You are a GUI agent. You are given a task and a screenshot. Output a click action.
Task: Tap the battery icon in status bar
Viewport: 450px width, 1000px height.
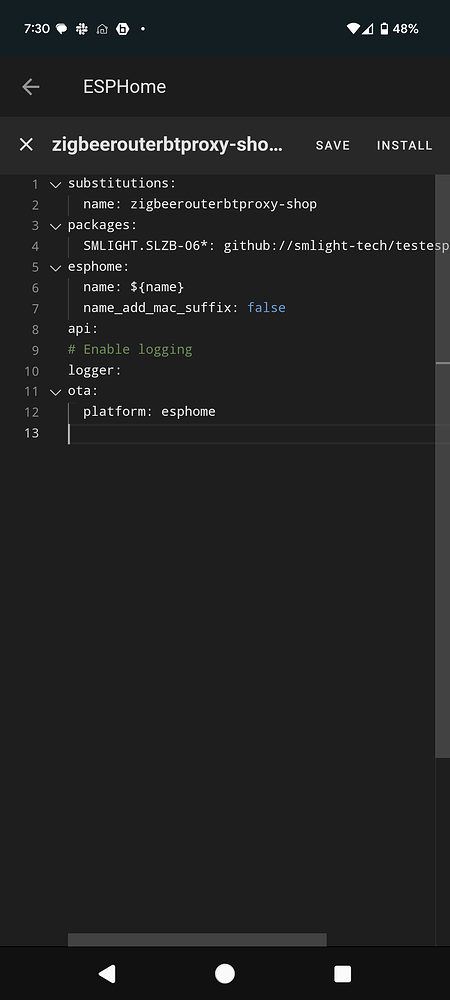coord(384,29)
